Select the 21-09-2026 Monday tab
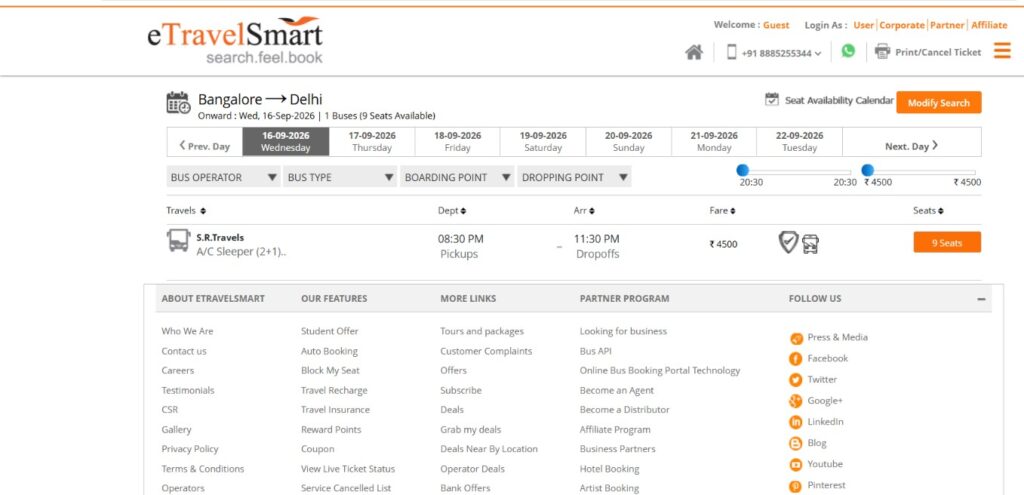 [x=714, y=142]
